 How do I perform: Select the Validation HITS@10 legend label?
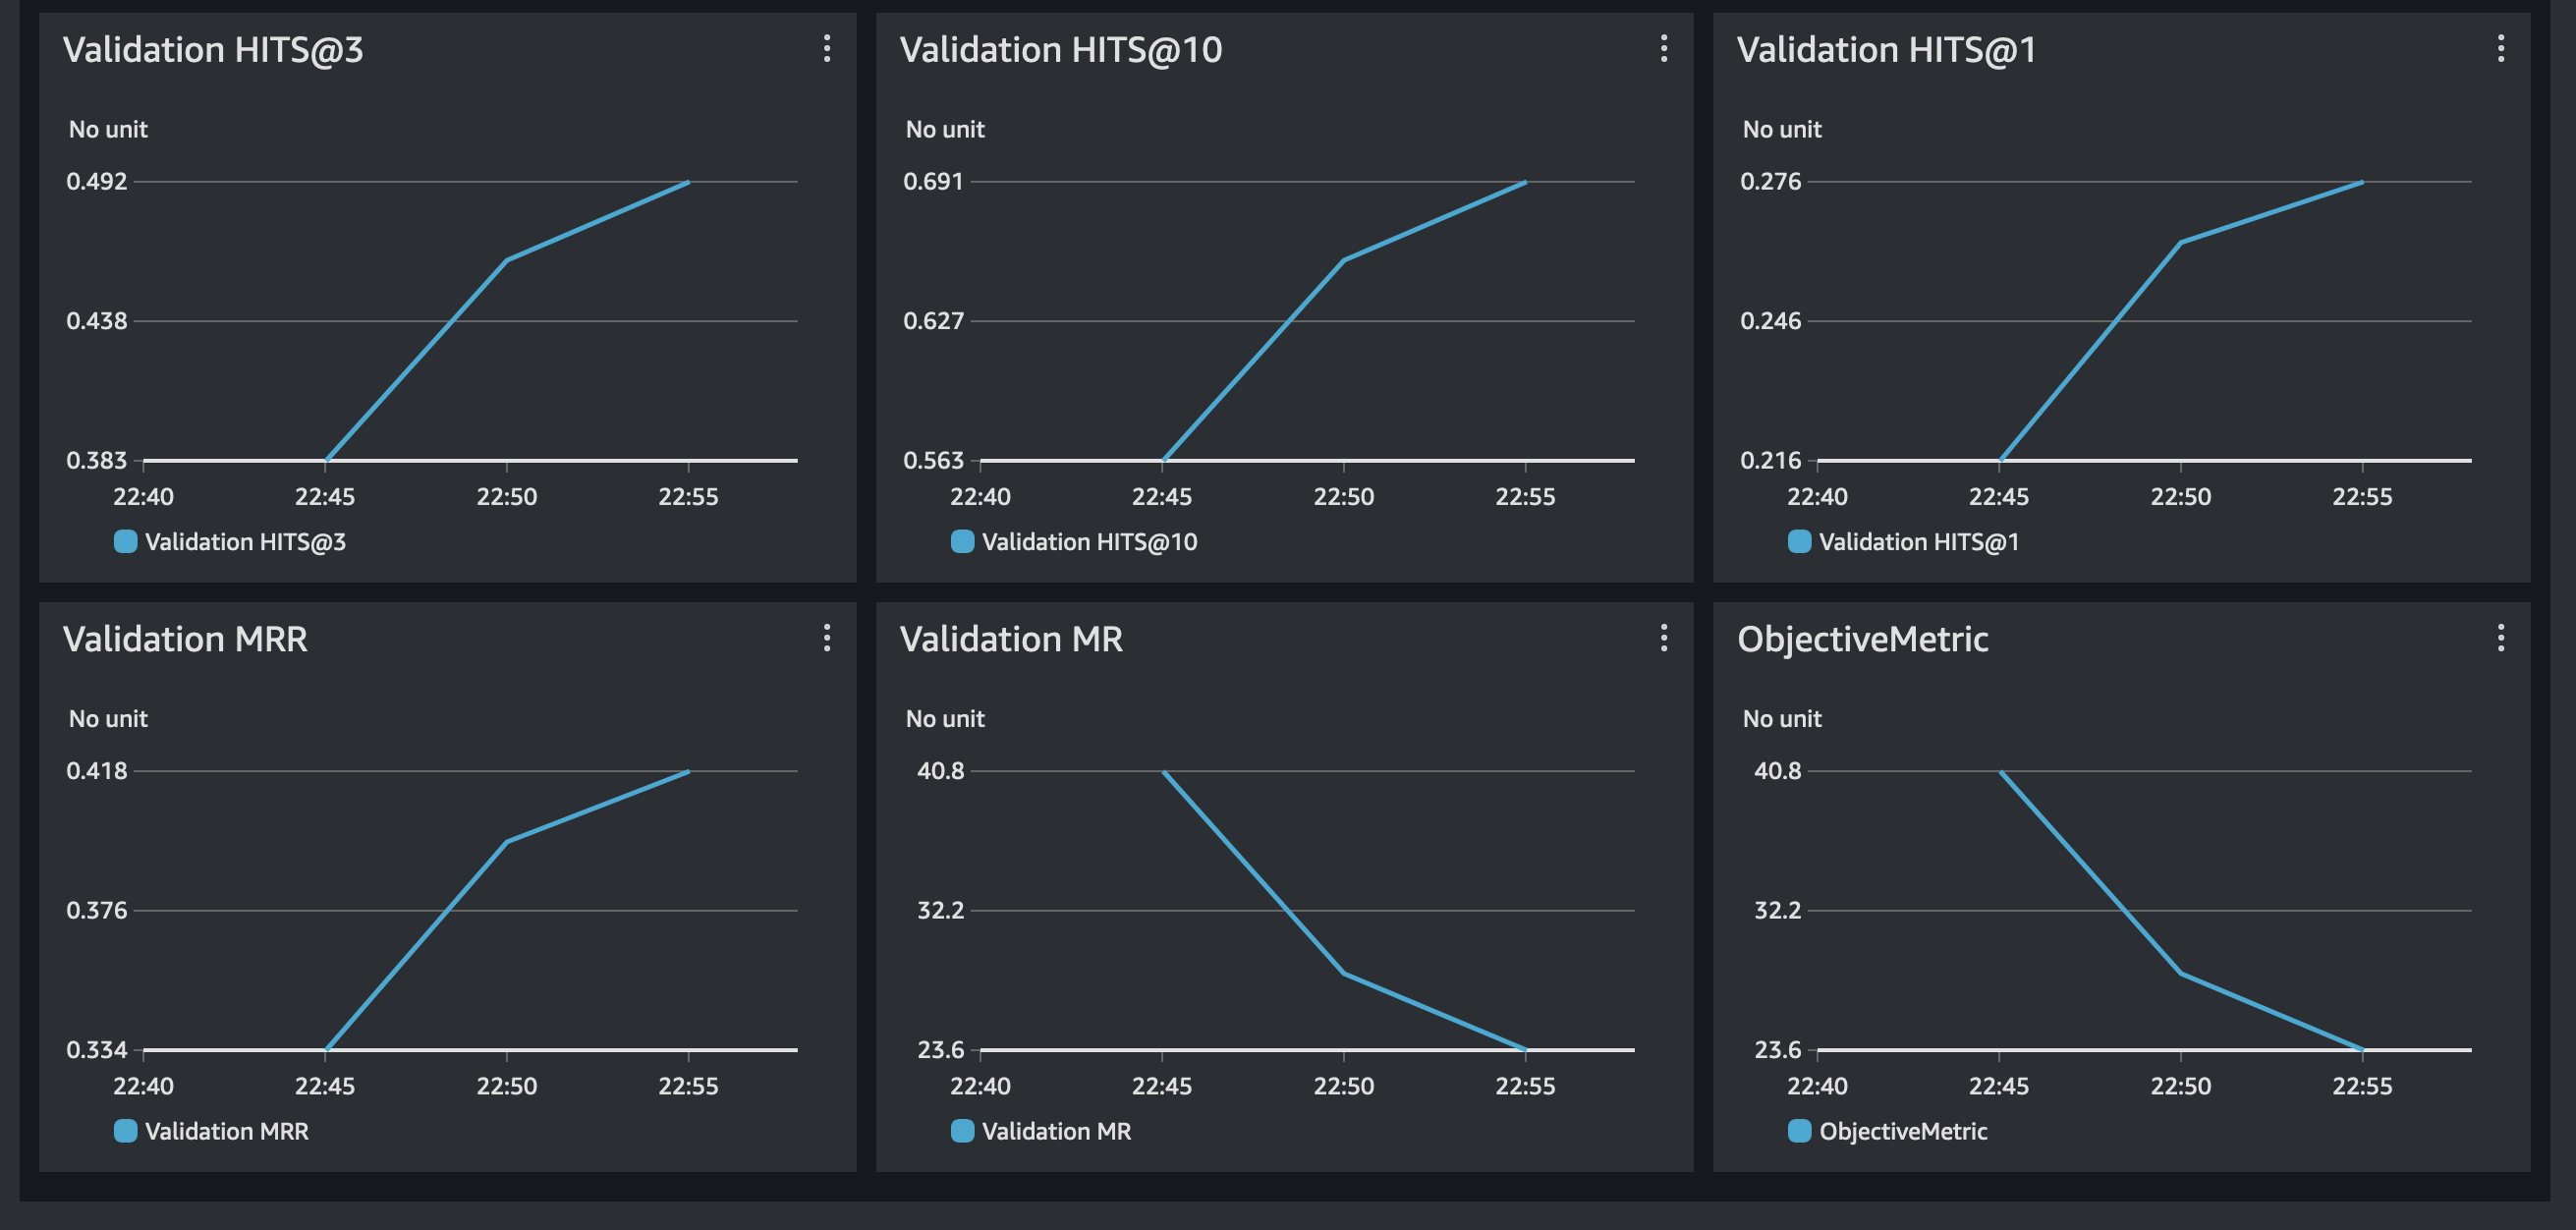(x=1089, y=542)
